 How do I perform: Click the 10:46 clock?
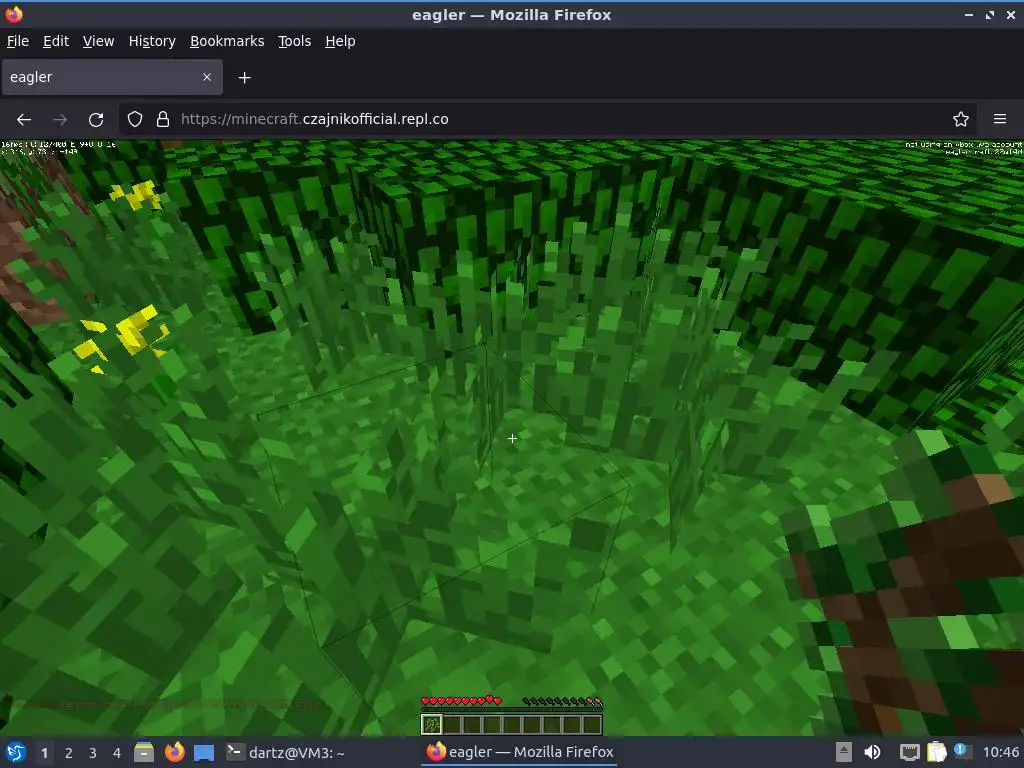1000,752
